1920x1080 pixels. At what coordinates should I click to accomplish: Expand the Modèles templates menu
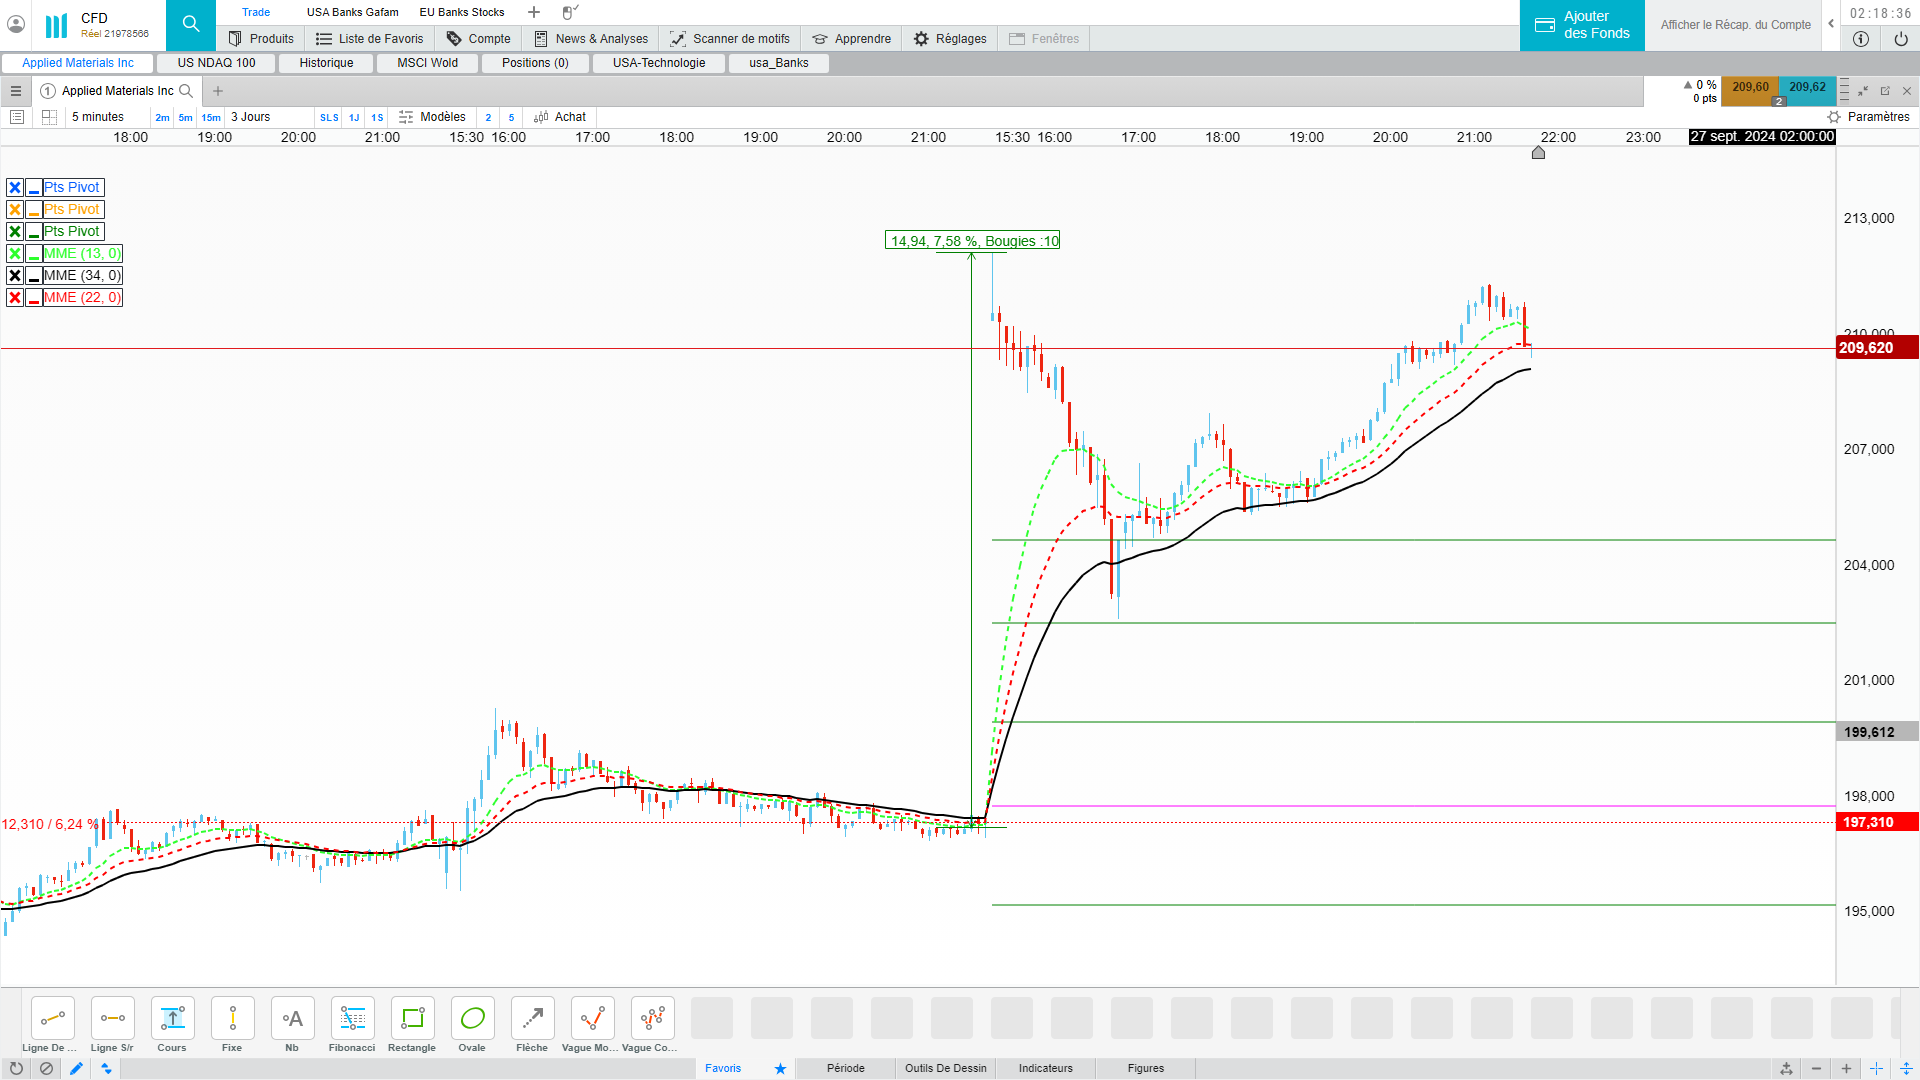pyautogui.click(x=432, y=117)
